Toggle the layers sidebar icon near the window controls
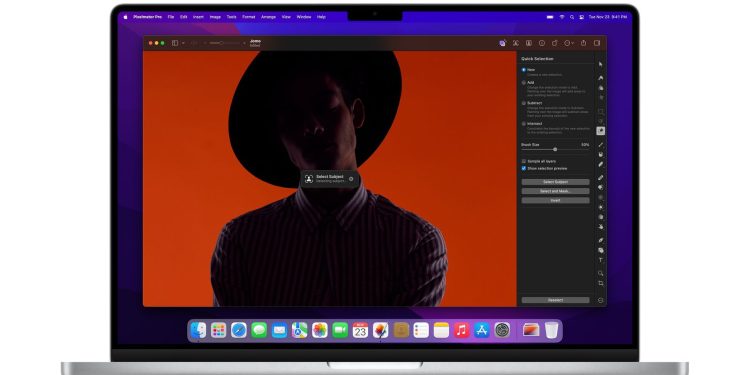Screen dimensions: 750x375 (x=175, y=43)
